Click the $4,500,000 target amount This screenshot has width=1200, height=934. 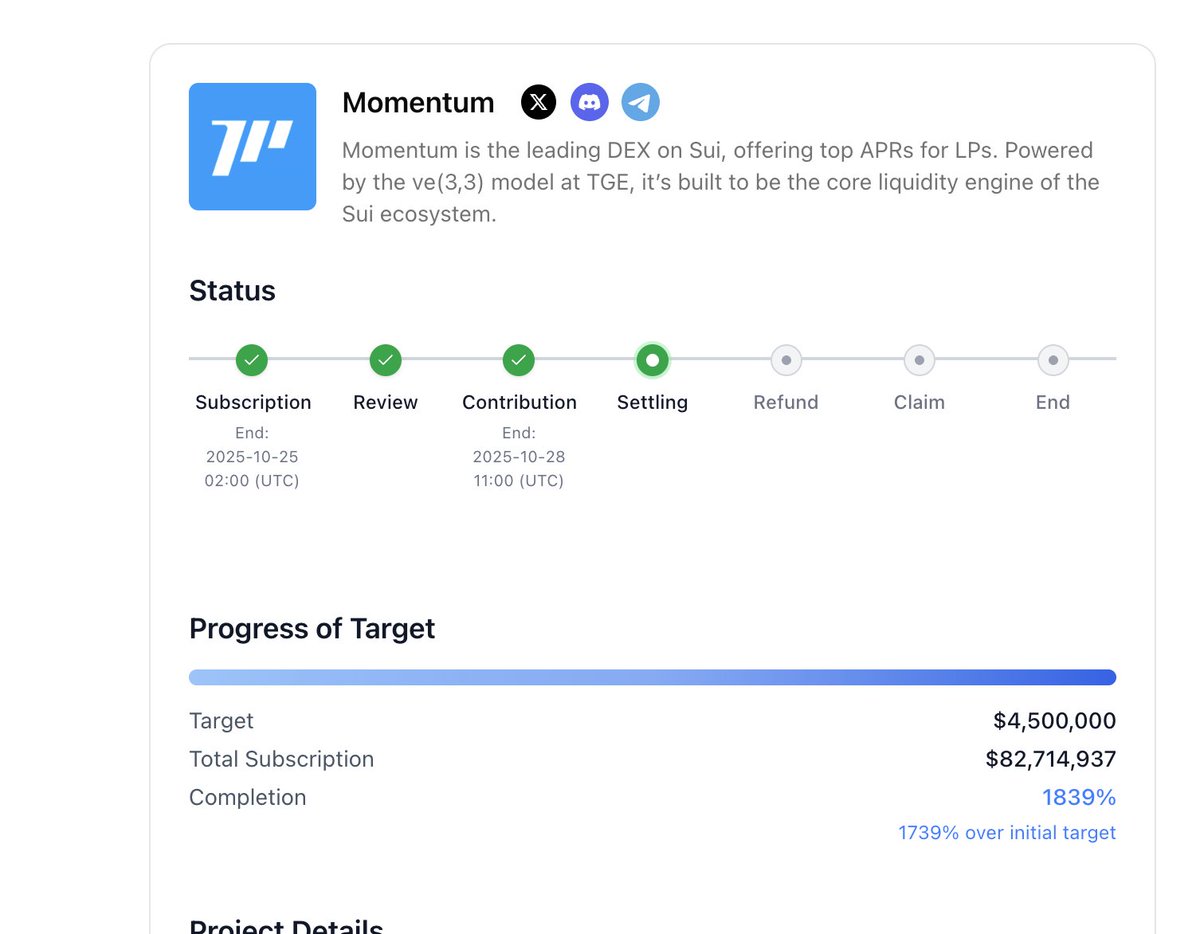pos(1054,721)
